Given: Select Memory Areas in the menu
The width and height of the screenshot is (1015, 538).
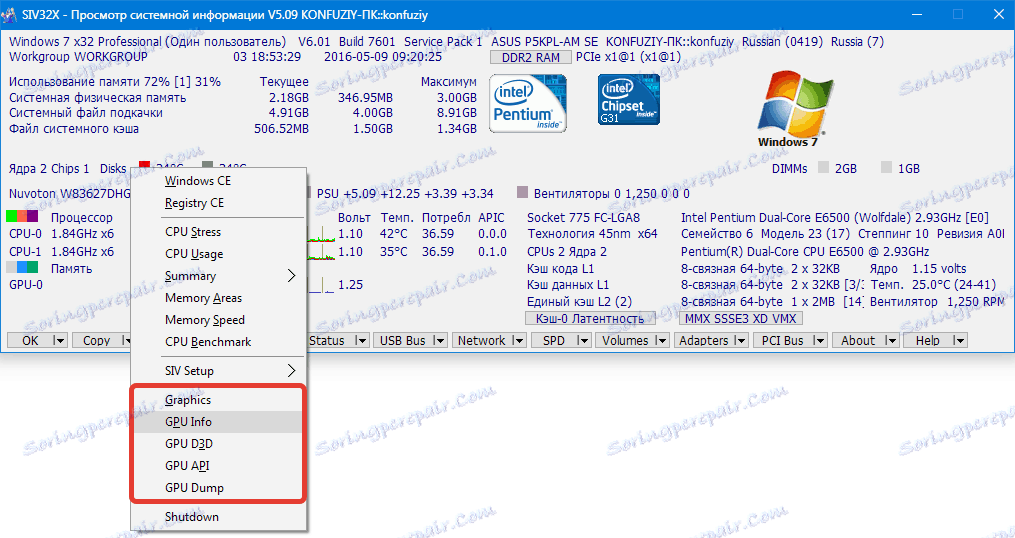Looking at the screenshot, I should [x=218, y=298].
